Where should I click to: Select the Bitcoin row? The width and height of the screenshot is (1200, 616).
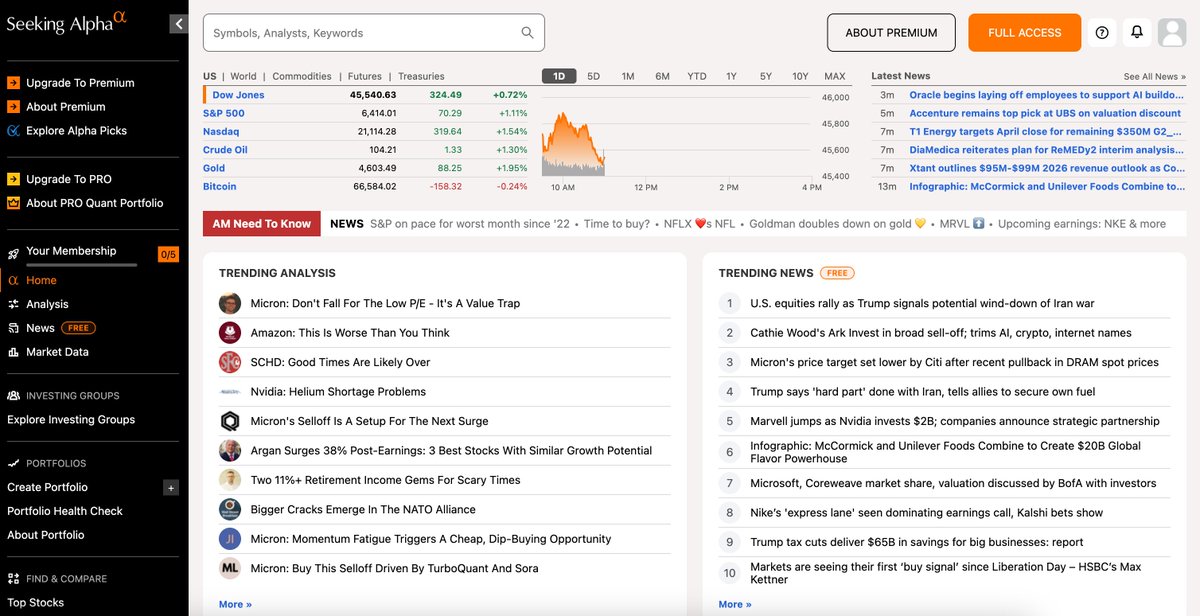pos(365,186)
